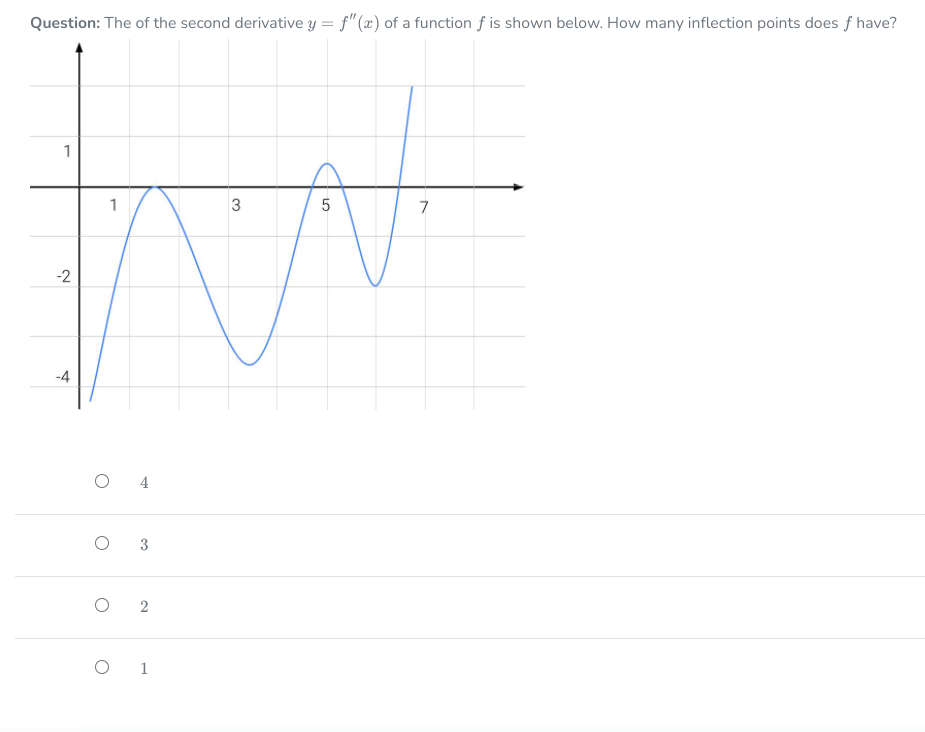This screenshot has height=732, width=925.
Task: Click the answer option labeled 4
Action: coord(144,482)
